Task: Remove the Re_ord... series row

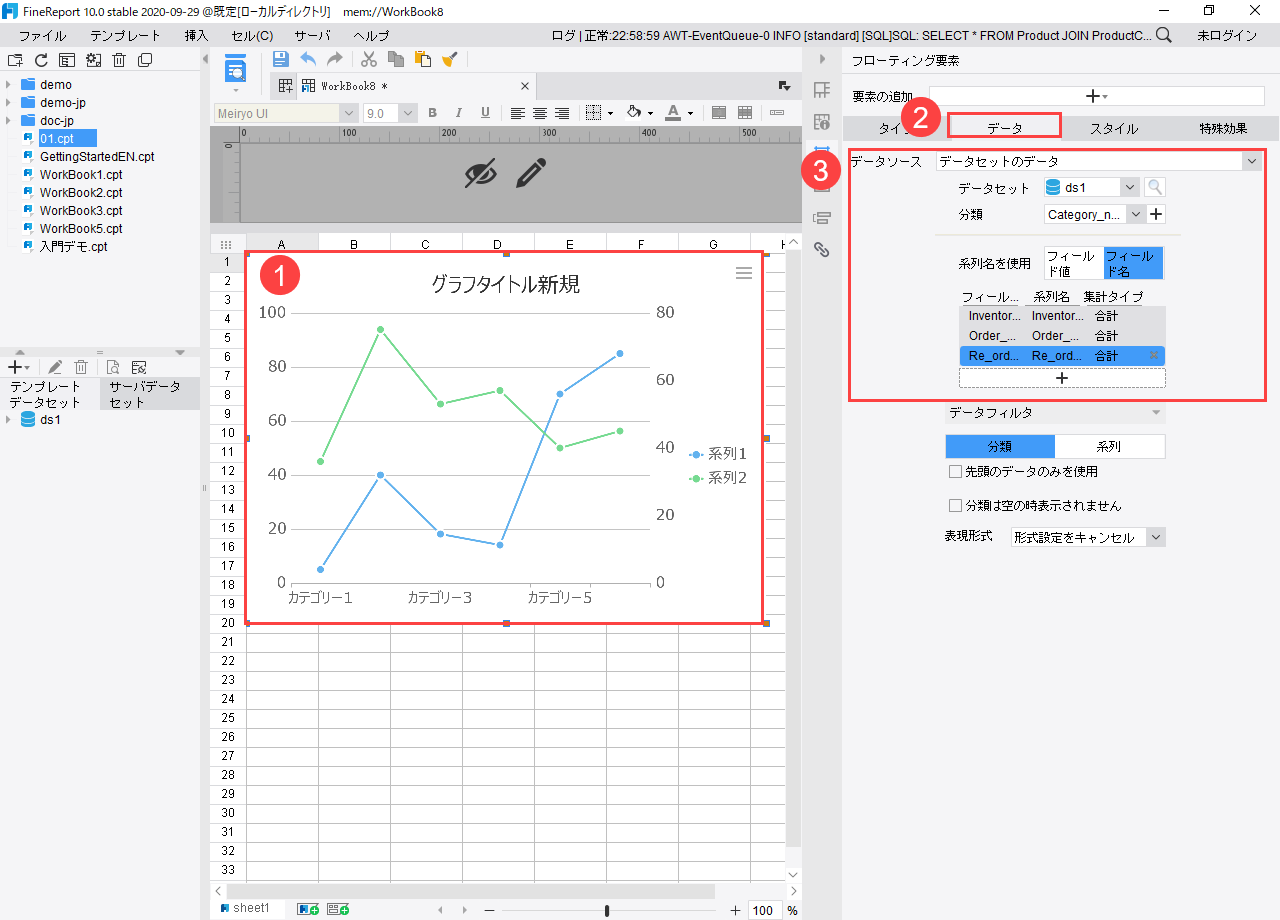Action: [1154, 356]
